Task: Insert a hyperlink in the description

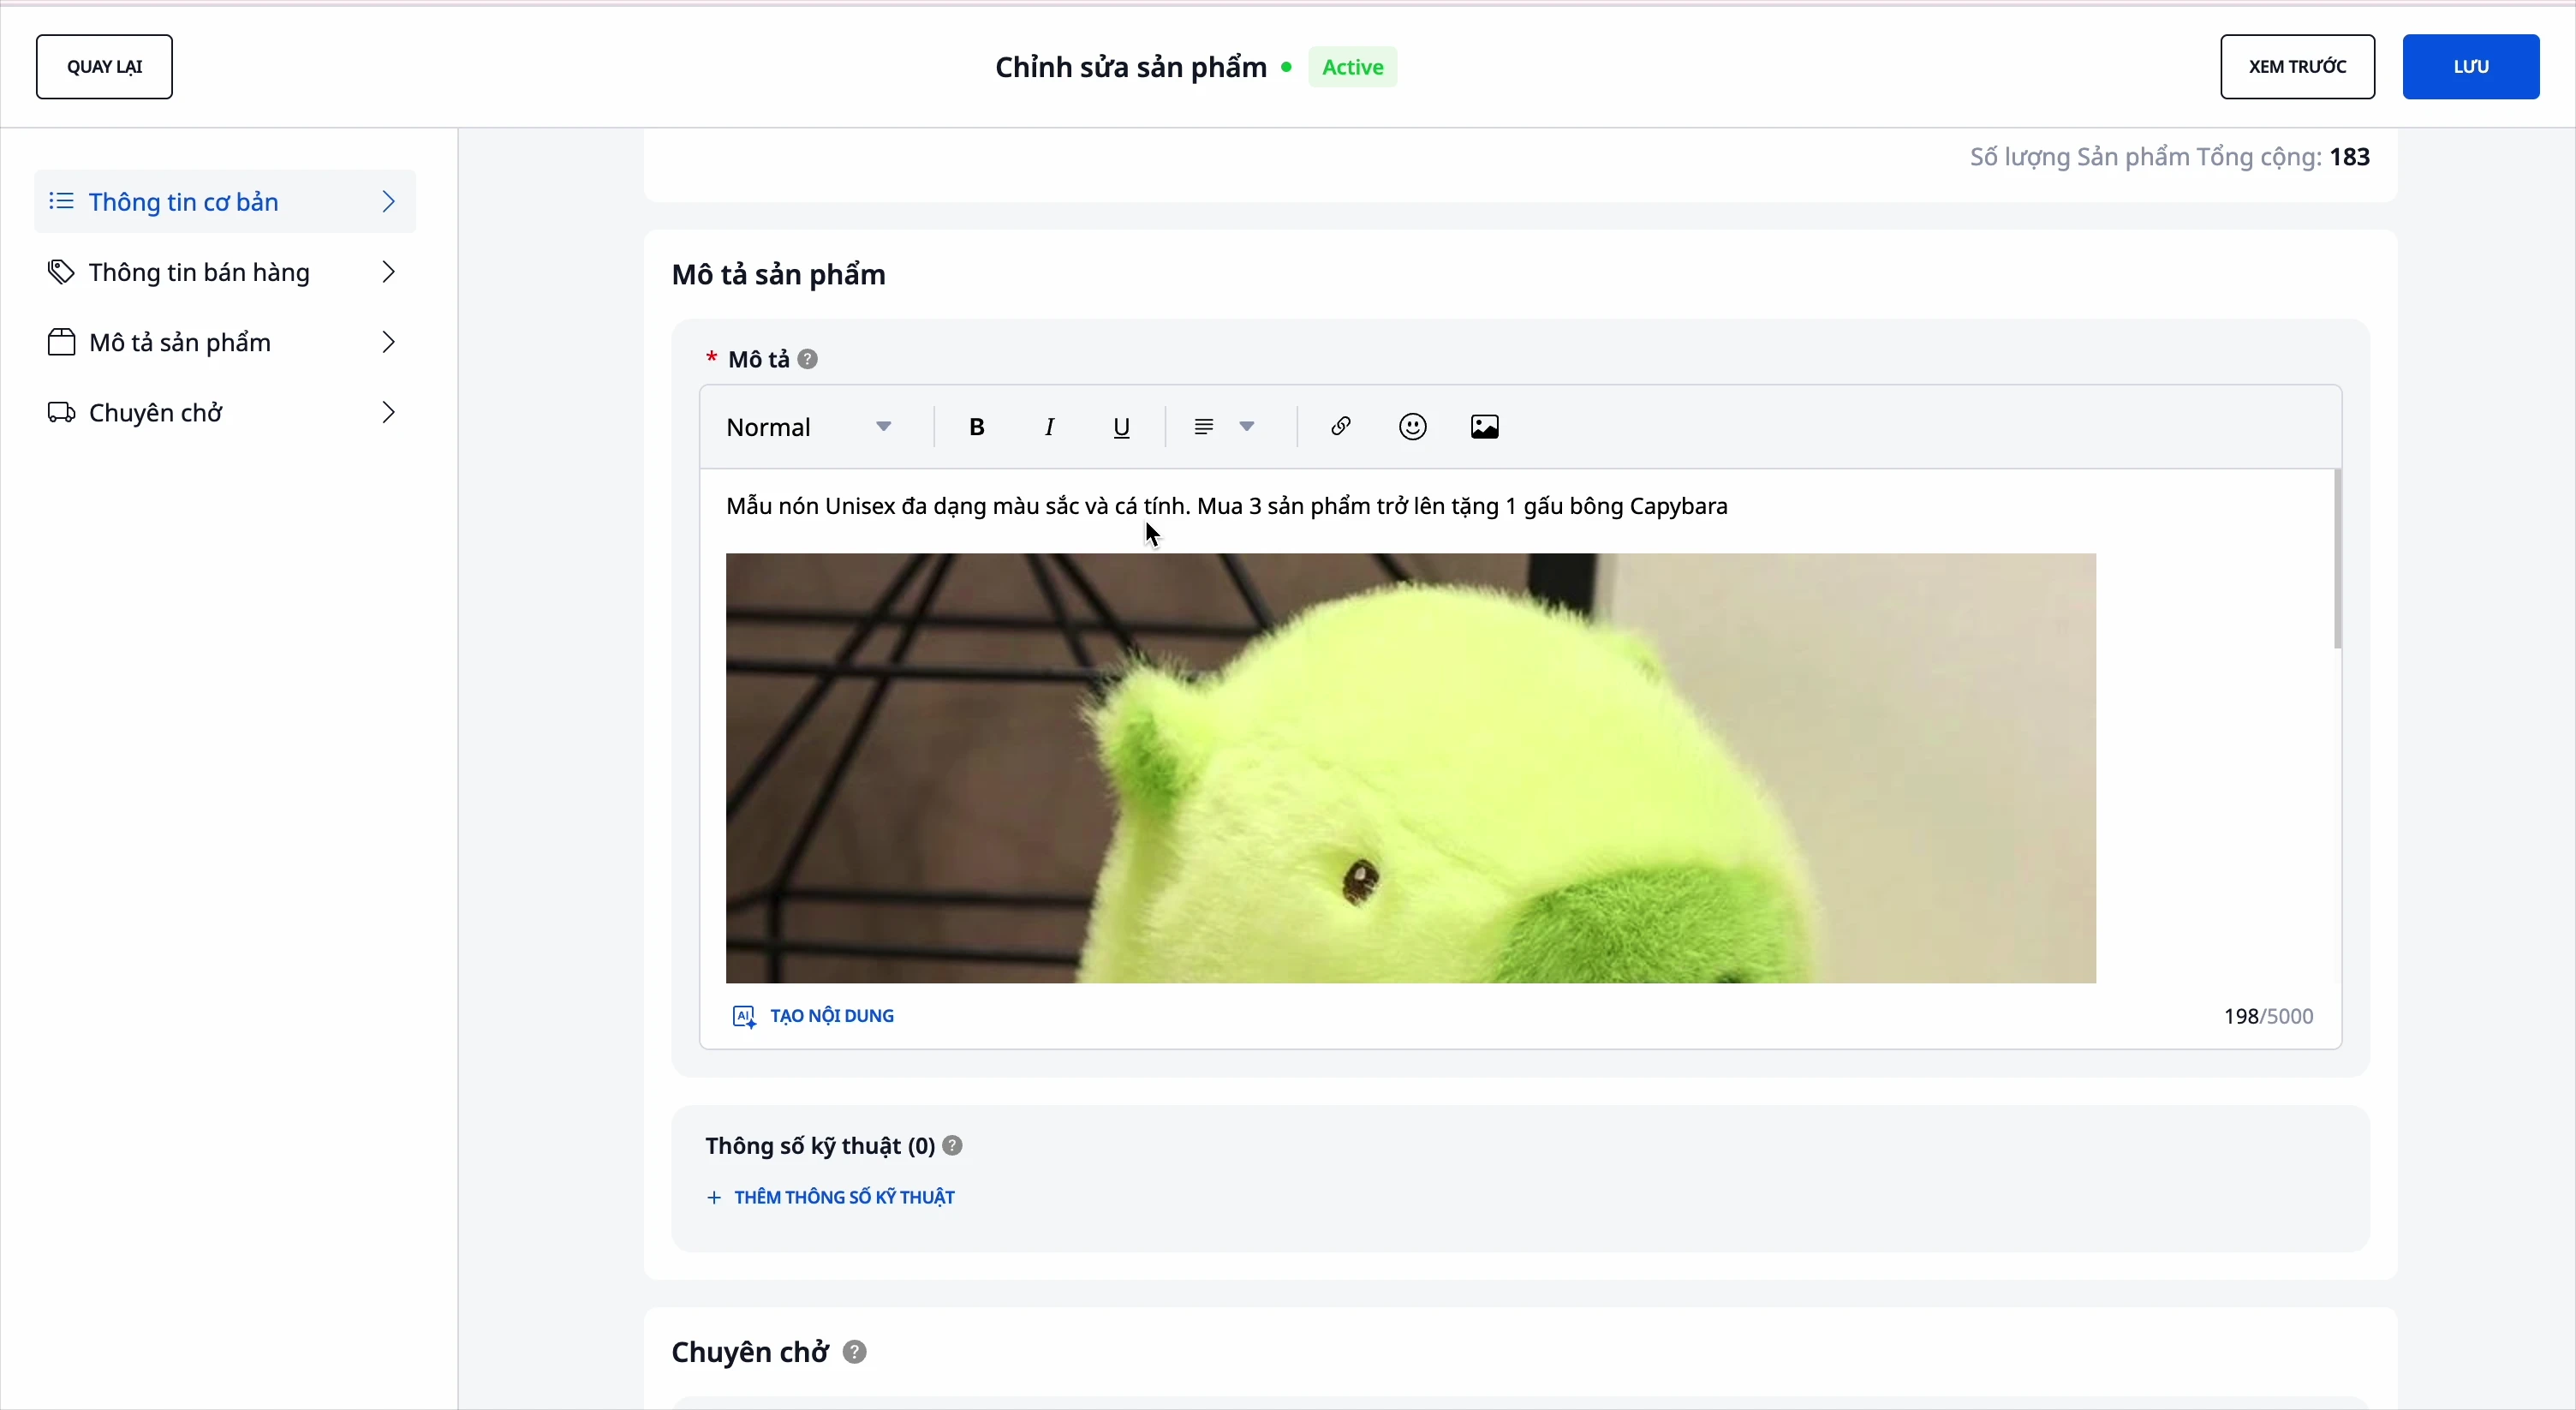Action: [x=1341, y=426]
